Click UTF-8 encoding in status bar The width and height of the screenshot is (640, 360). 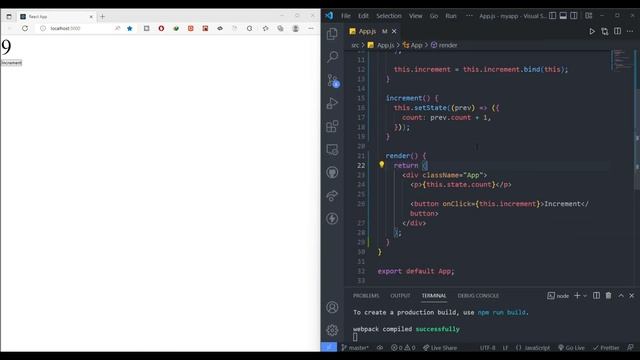point(487,348)
